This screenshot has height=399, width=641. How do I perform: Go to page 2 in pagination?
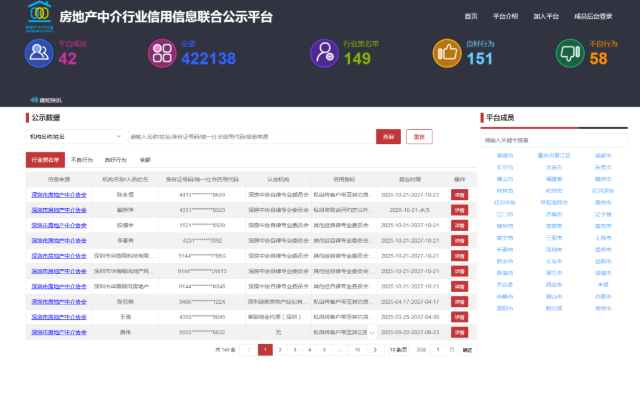click(280, 350)
